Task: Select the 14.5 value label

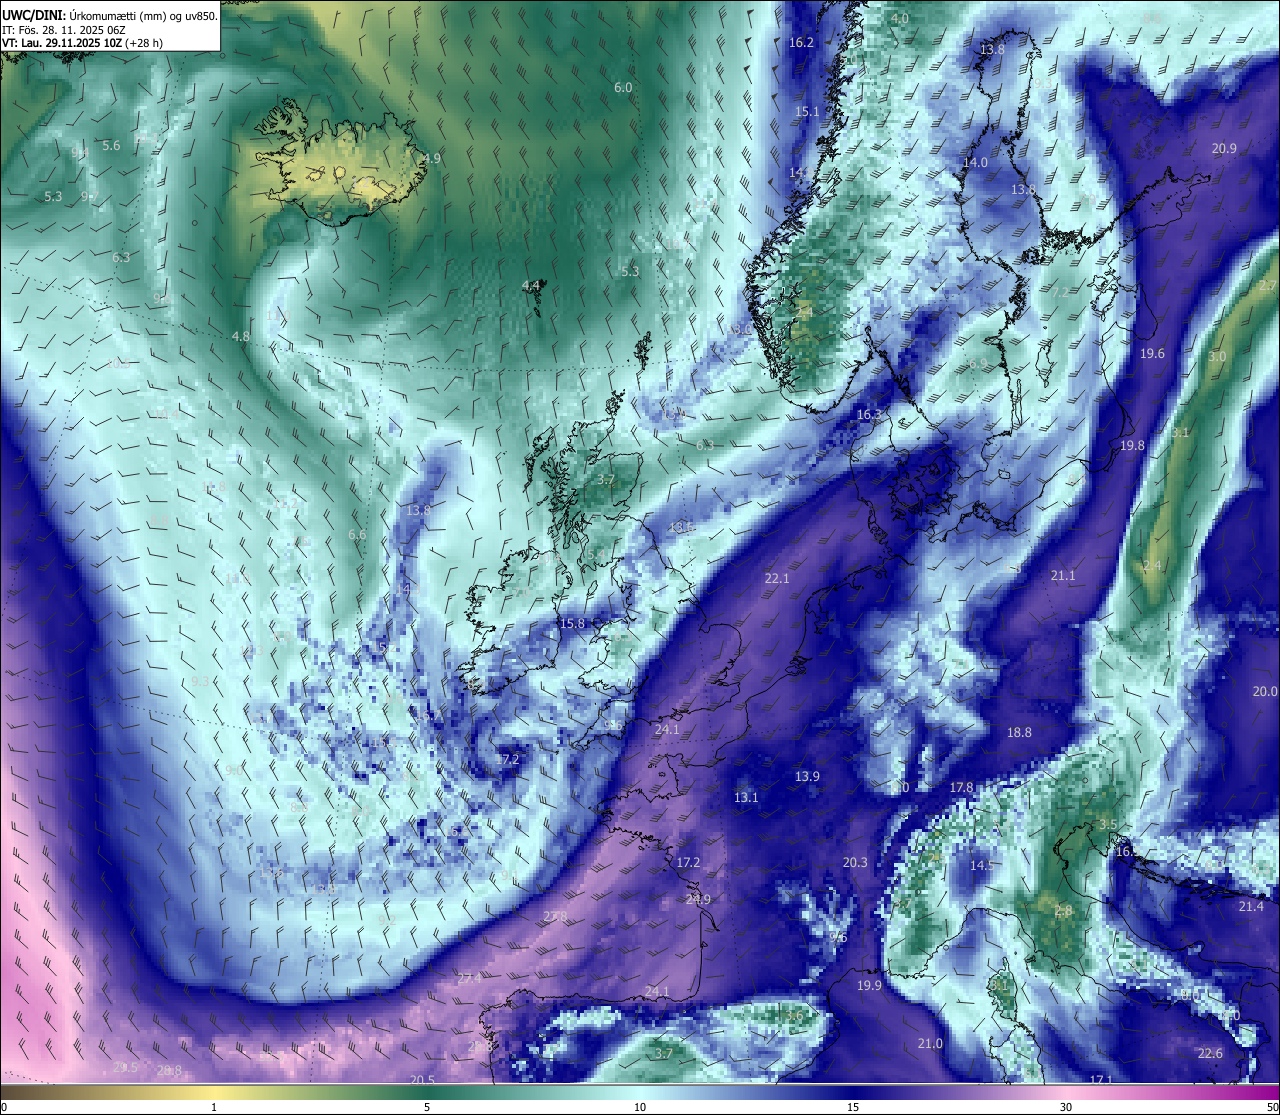Action: coord(982,865)
